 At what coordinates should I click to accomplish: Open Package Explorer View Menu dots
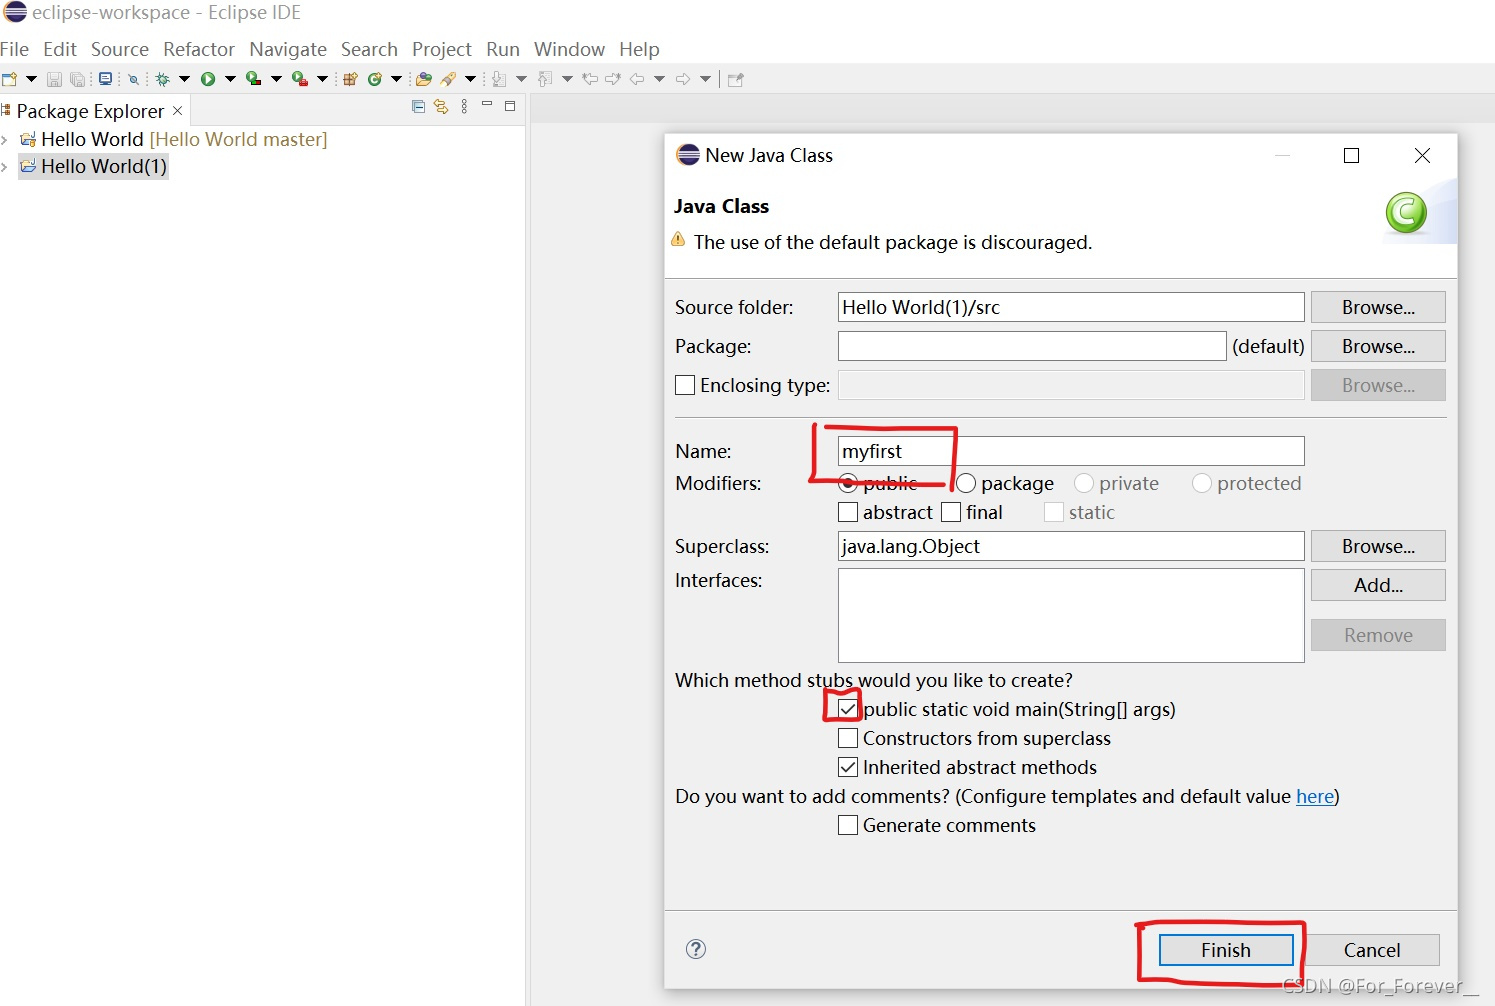464,106
